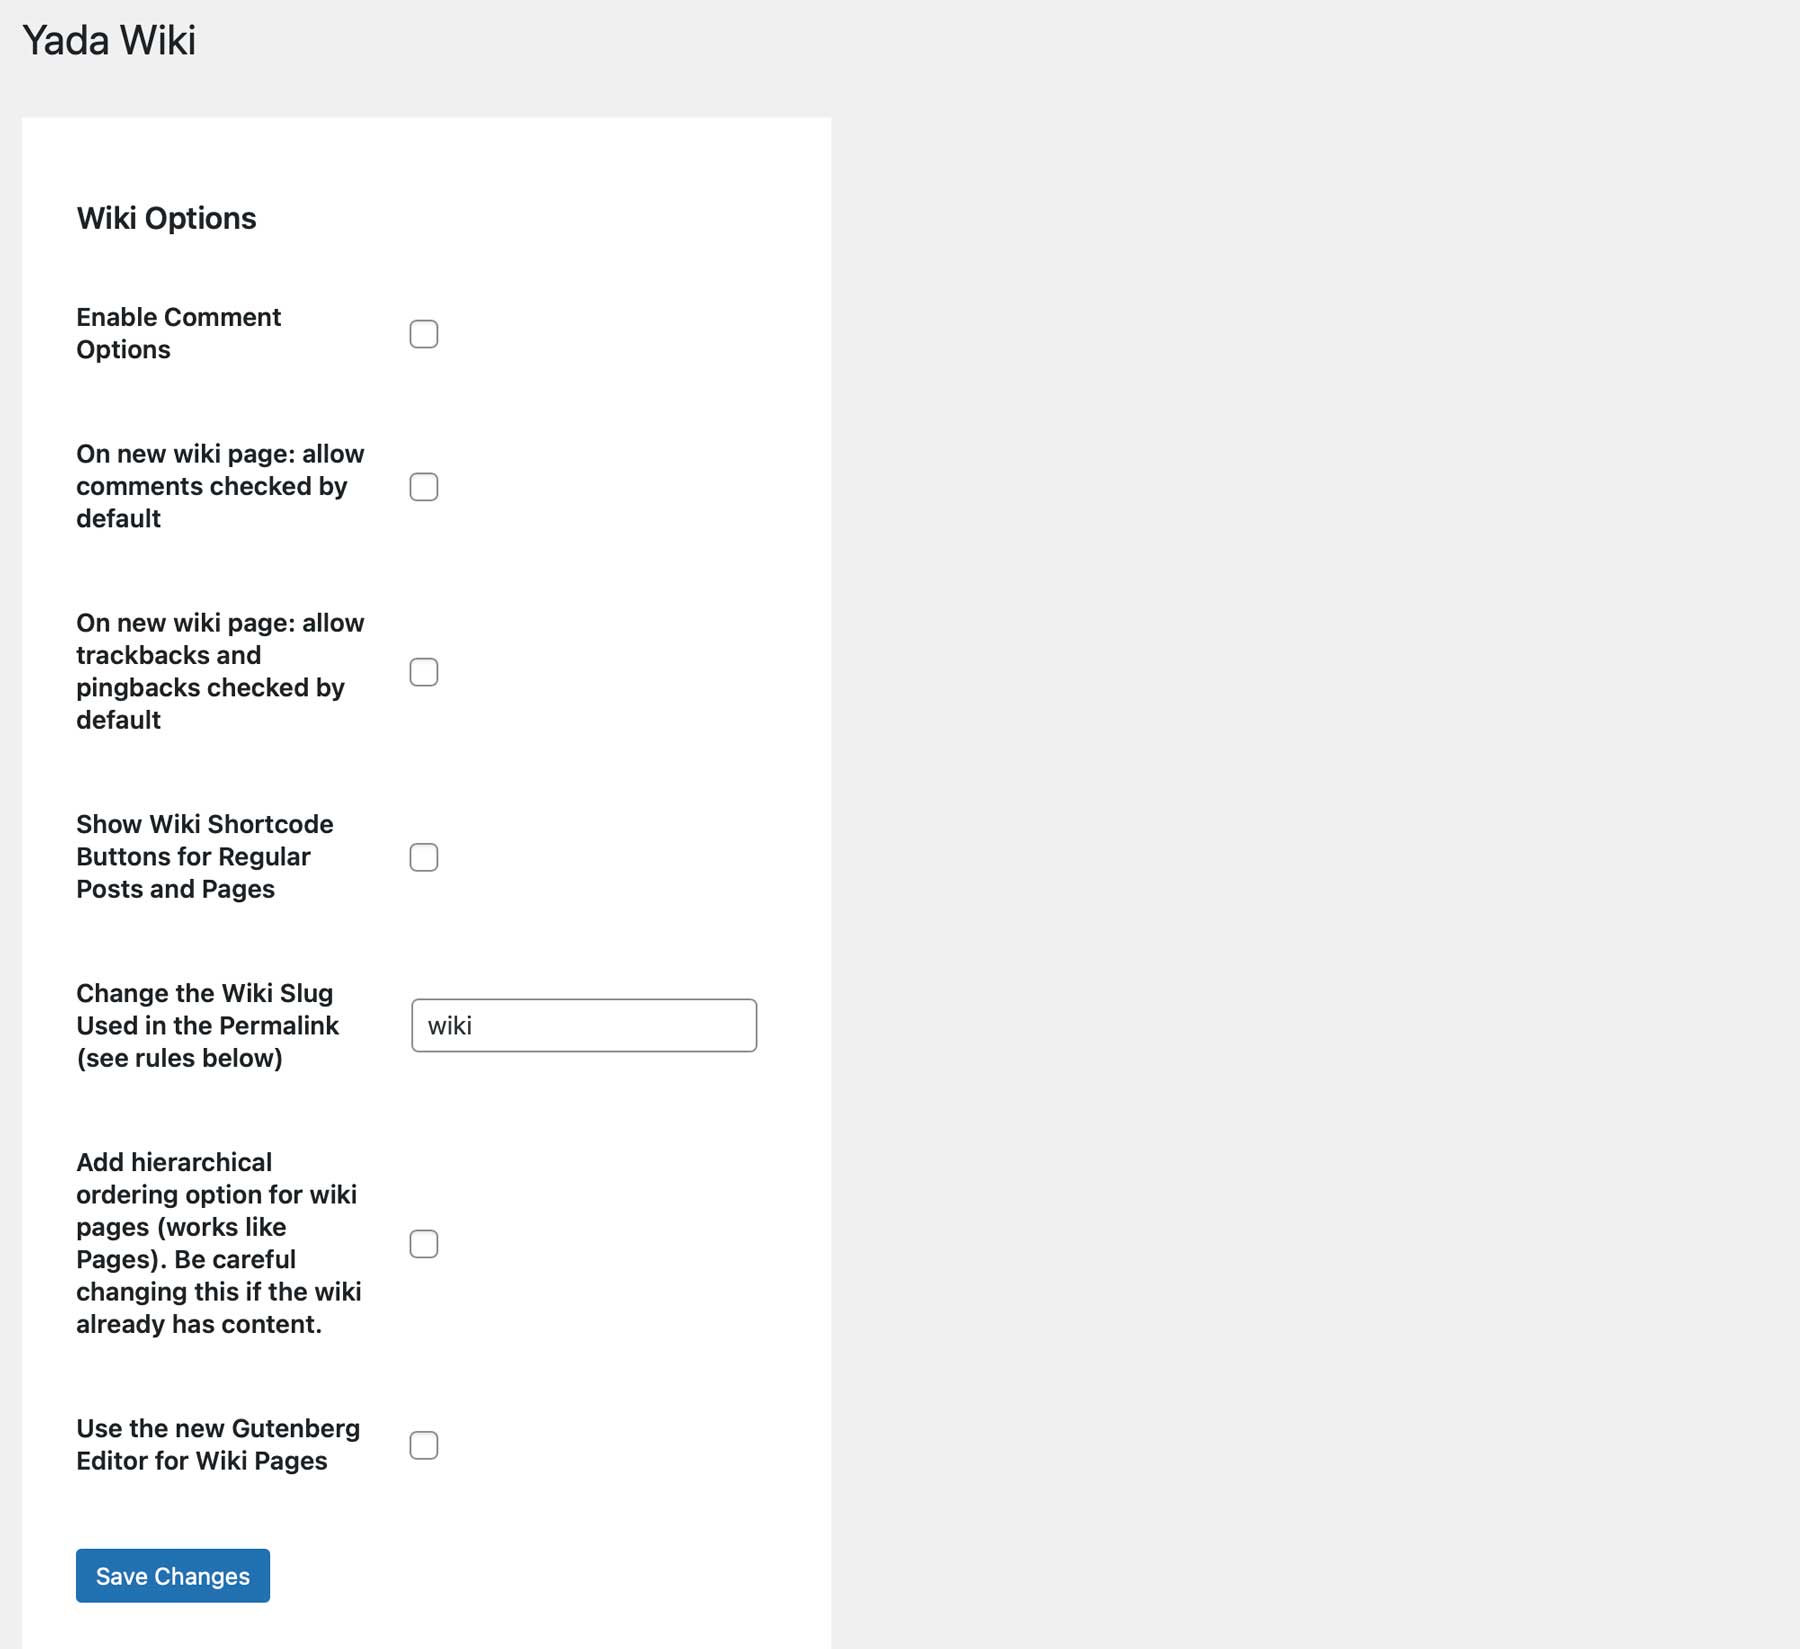Screen dimensions: 1800x1649
Task: Click the allow comments checked by default label
Action: [x=220, y=486]
